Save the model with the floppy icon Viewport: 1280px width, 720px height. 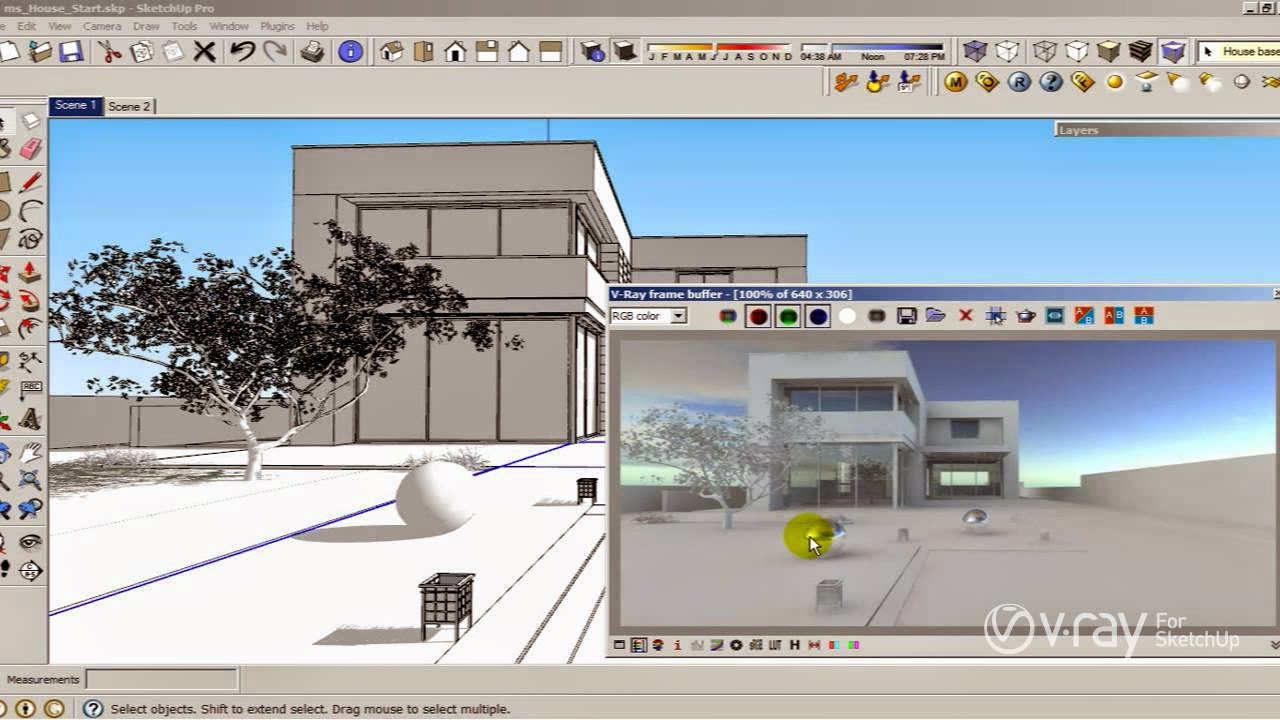(x=71, y=51)
